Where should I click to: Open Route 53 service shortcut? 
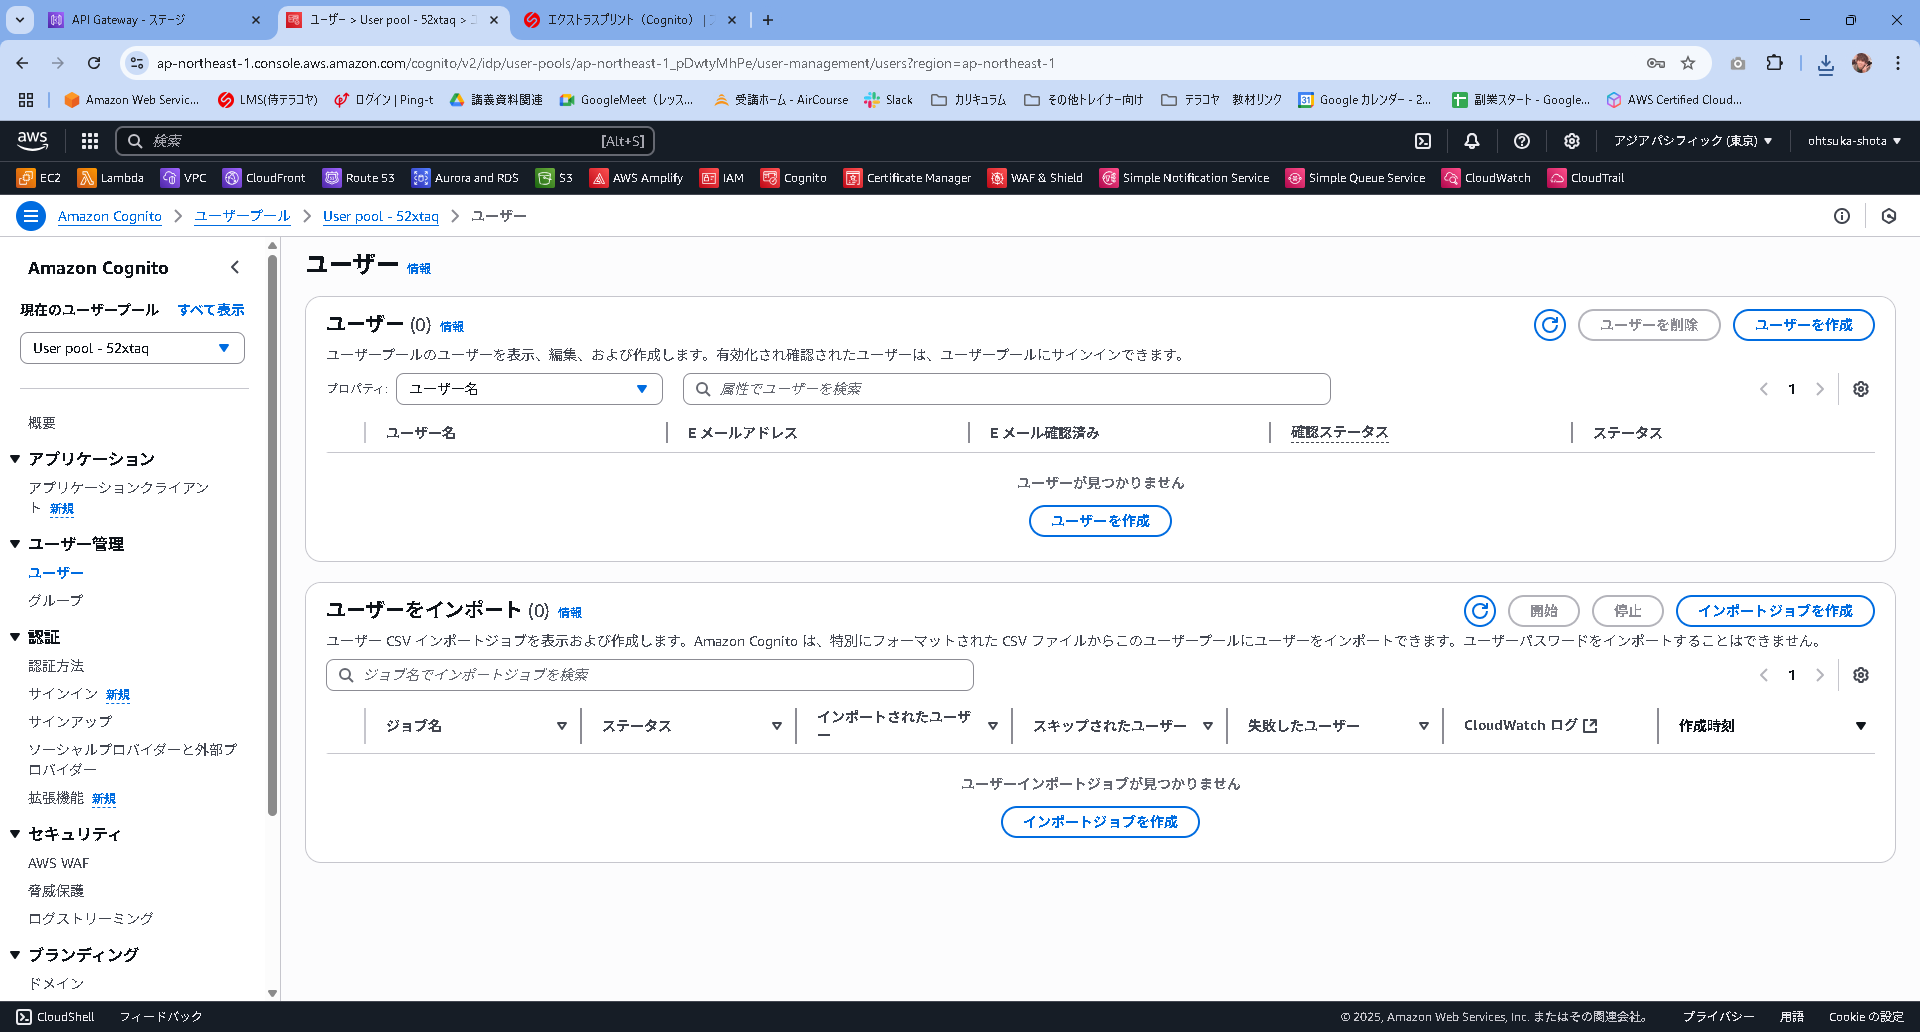click(x=358, y=177)
